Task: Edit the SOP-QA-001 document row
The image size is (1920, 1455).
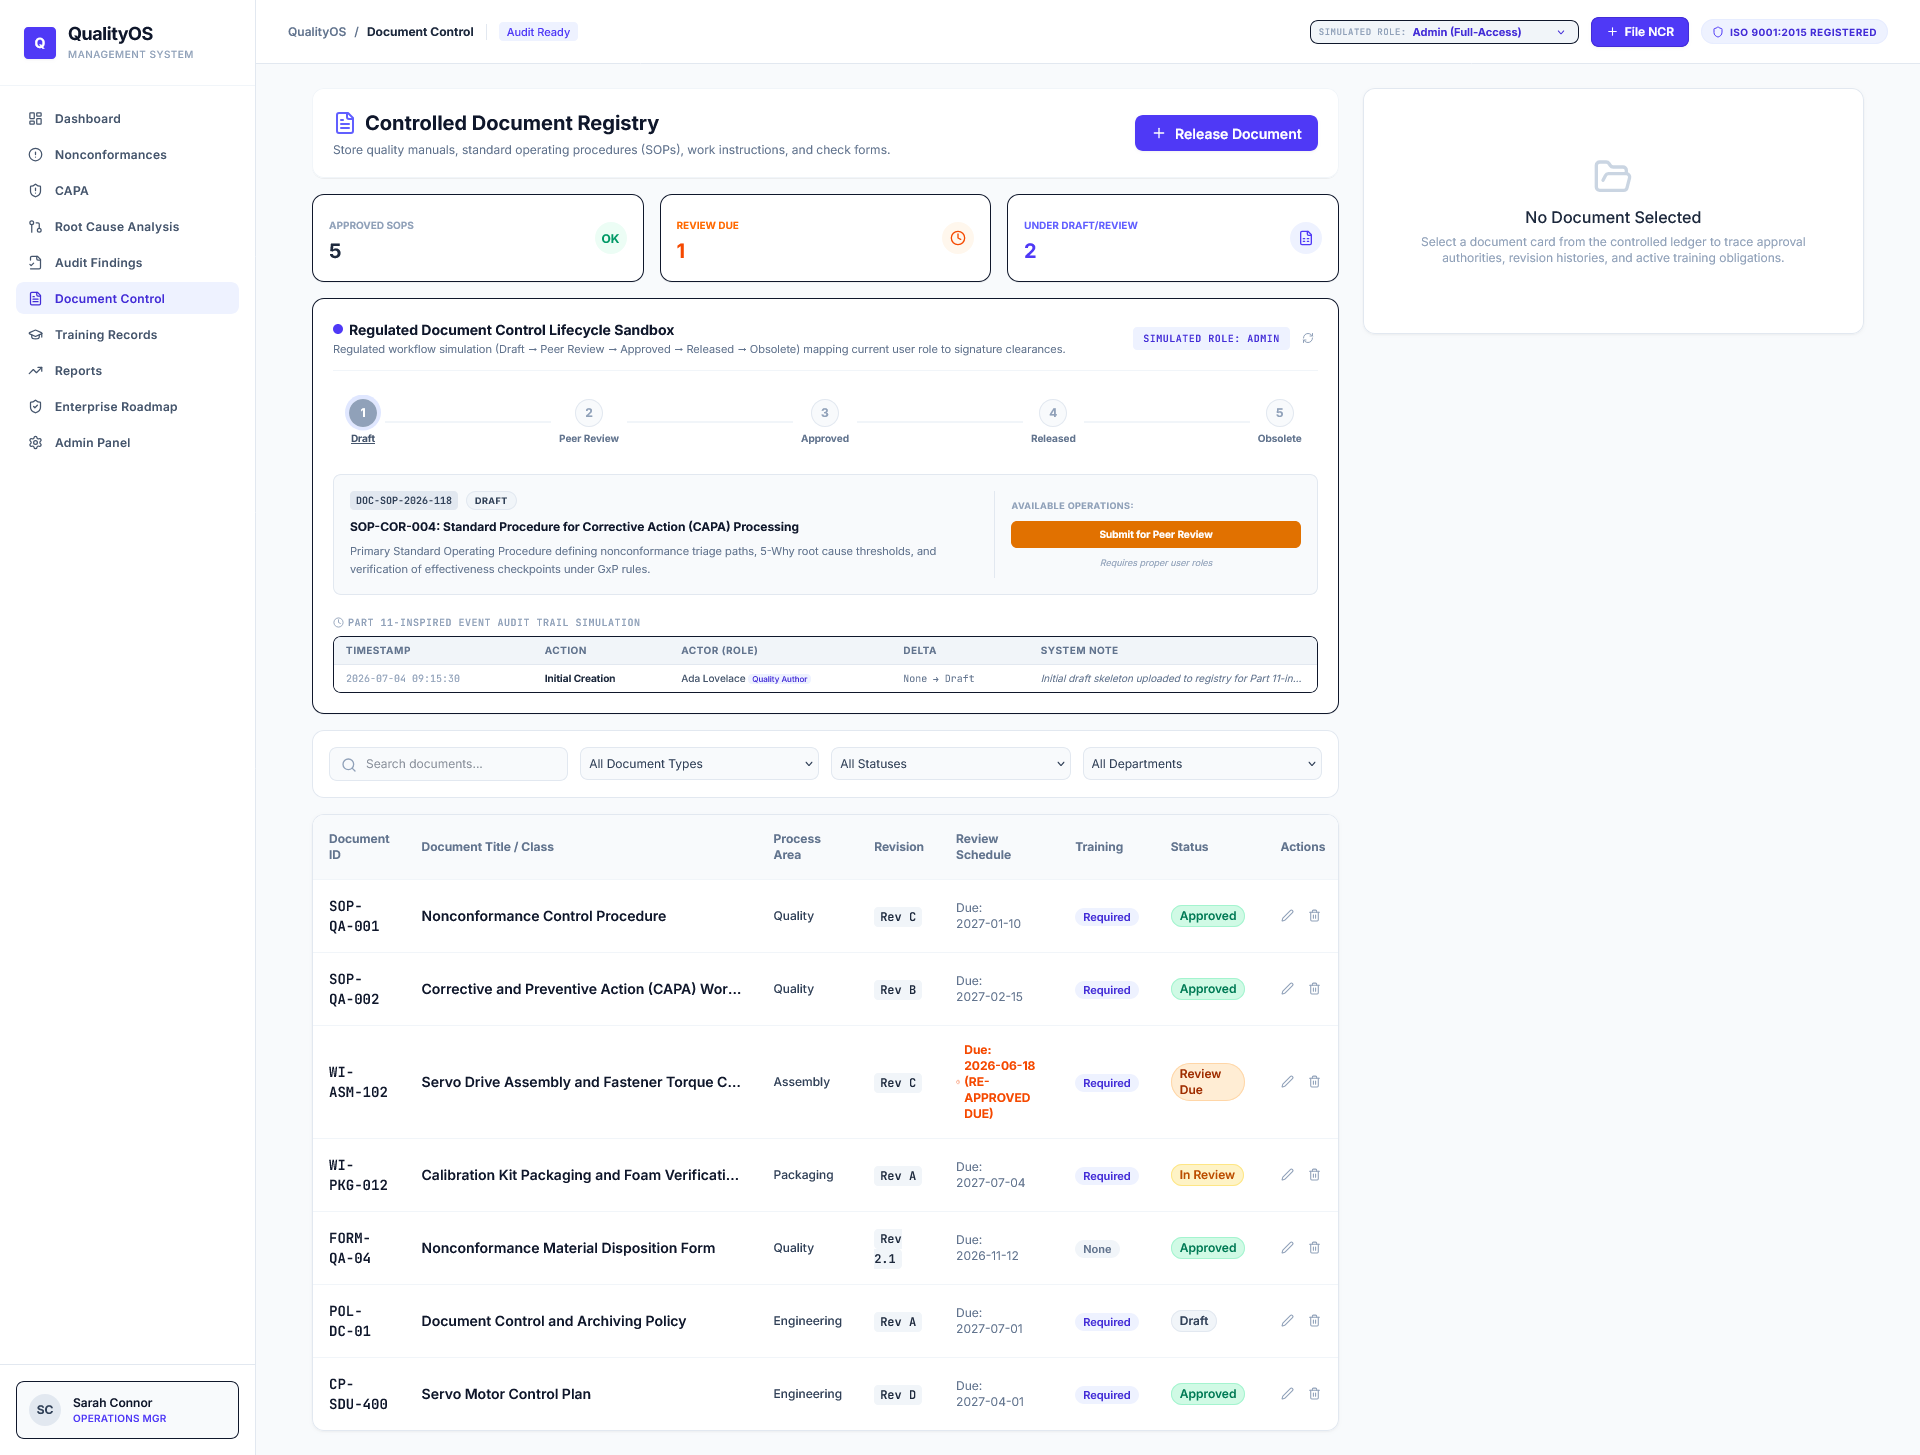Action: pyautogui.click(x=1288, y=916)
